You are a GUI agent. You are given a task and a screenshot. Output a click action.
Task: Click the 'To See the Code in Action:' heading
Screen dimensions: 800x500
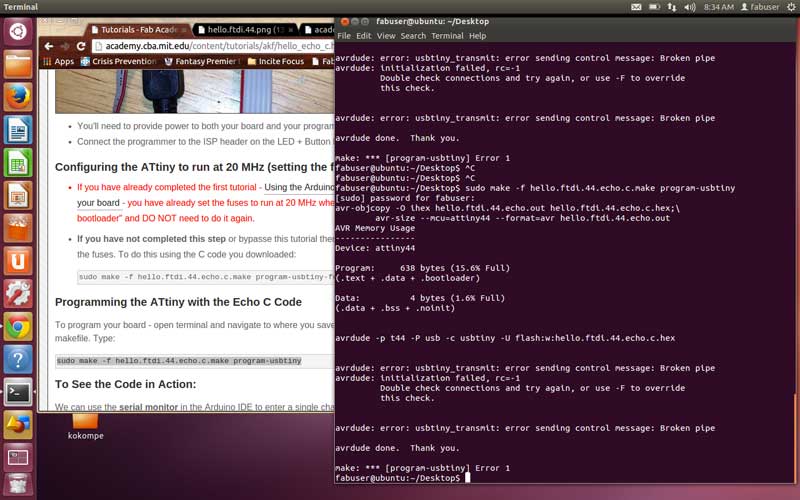(x=126, y=384)
